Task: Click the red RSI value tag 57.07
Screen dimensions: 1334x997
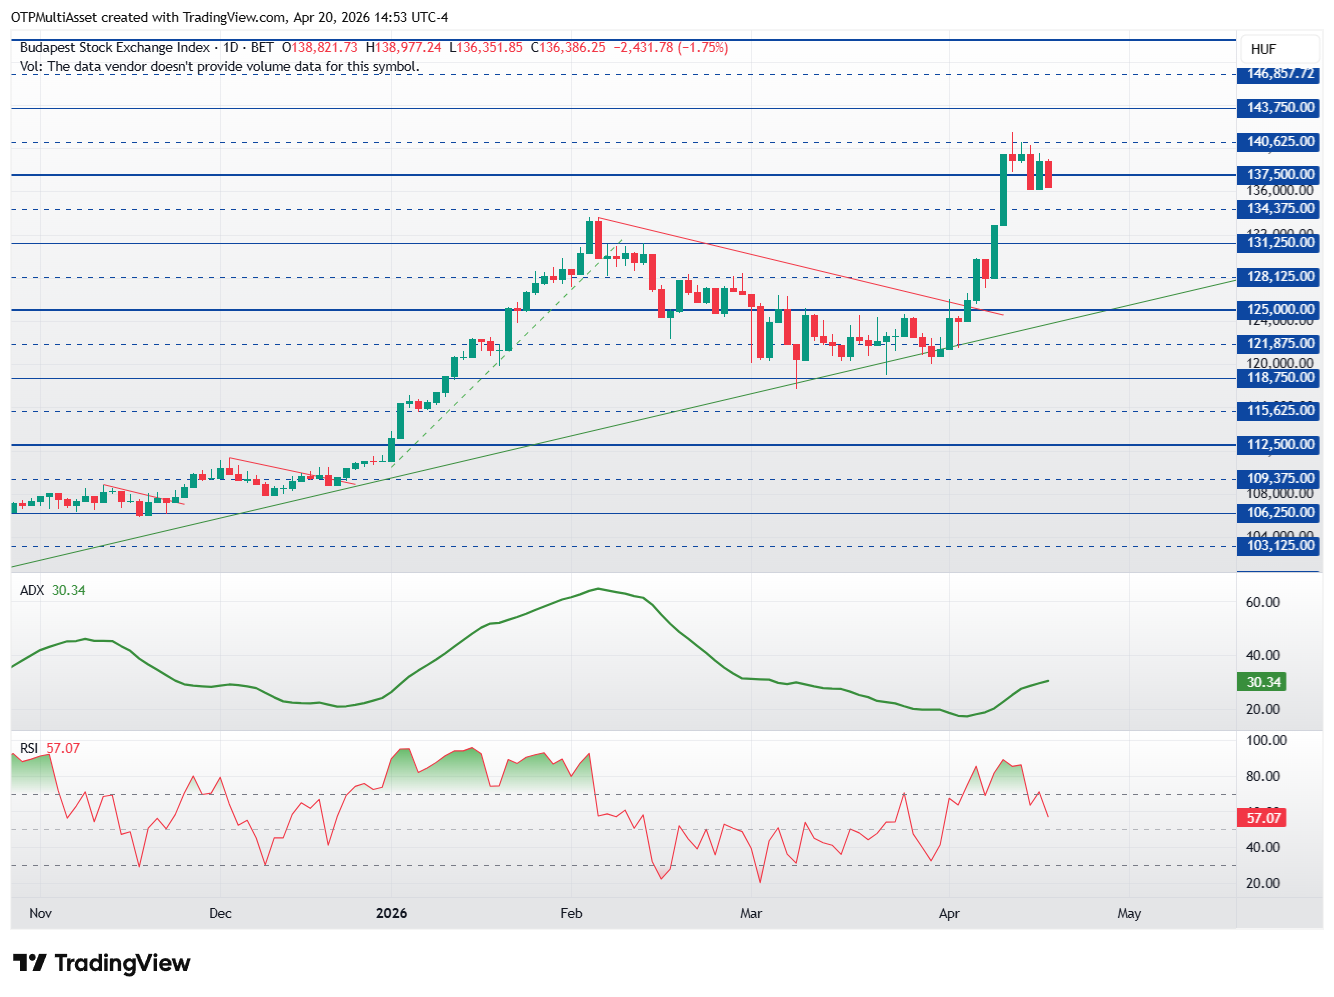Action: point(1263,818)
